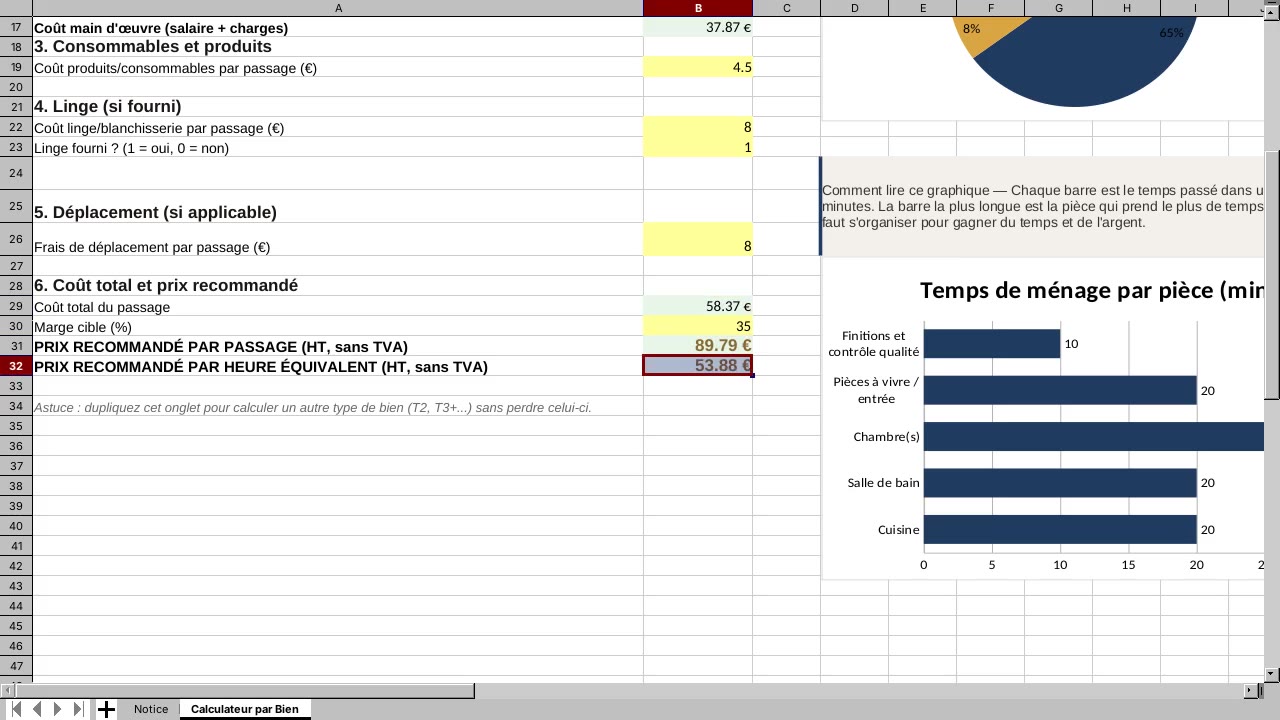Click the Cuisine bar in chart
This screenshot has width=1280, height=720.
pyautogui.click(x=1060, y=529)
